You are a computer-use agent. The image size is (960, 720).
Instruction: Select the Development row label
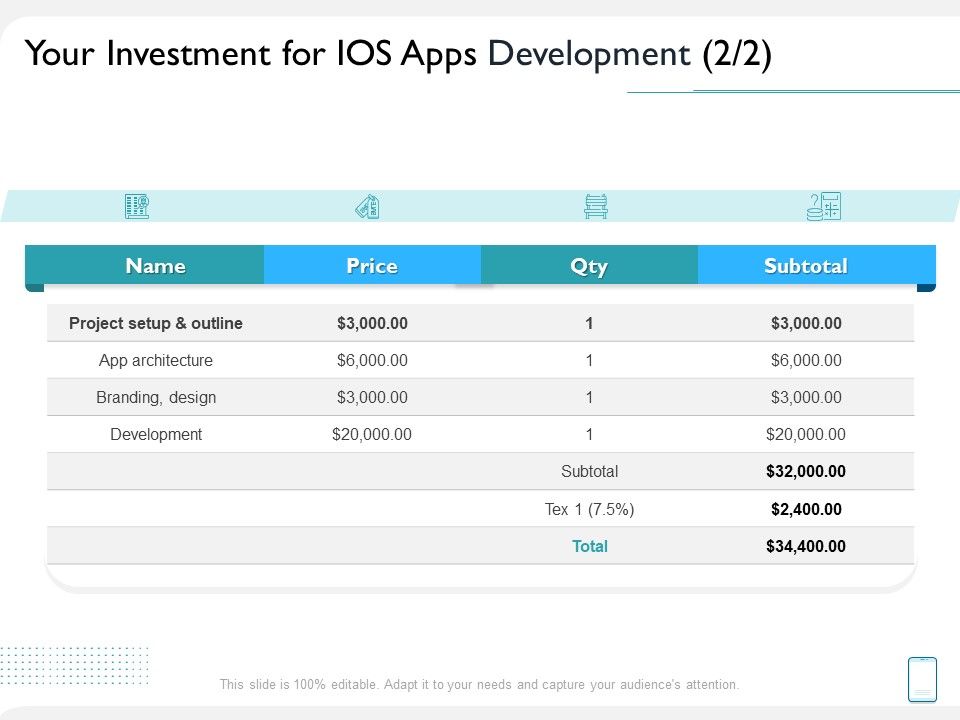coord(156,434)
